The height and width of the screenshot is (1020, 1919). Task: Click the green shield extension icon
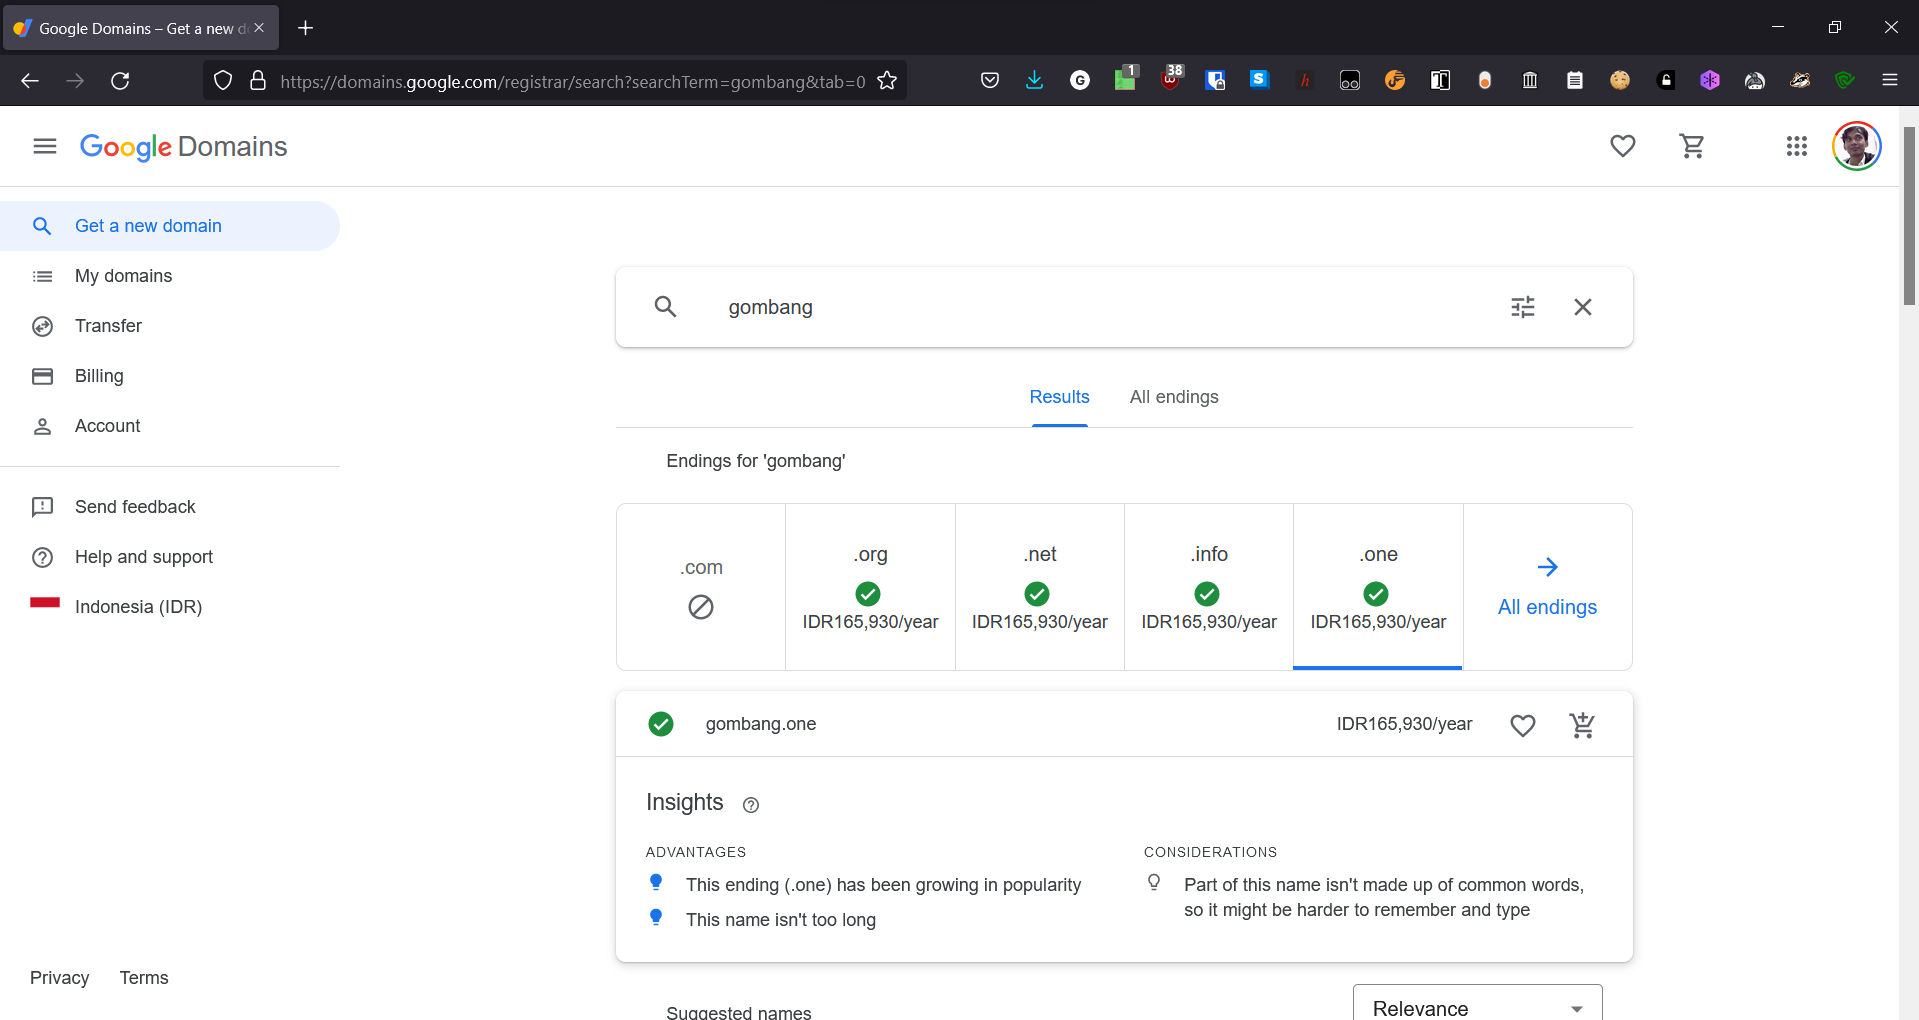click(1845, 80)
